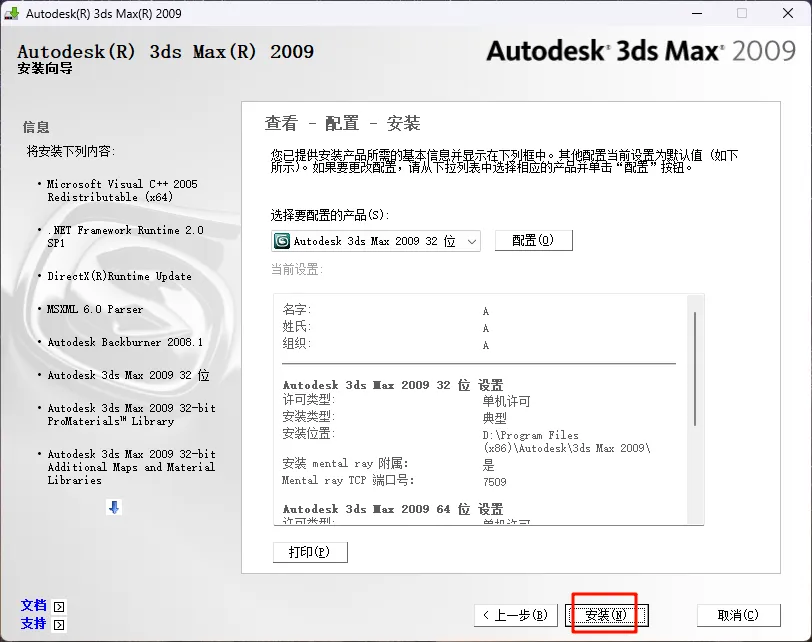Close the installer window

coord(788,13)
